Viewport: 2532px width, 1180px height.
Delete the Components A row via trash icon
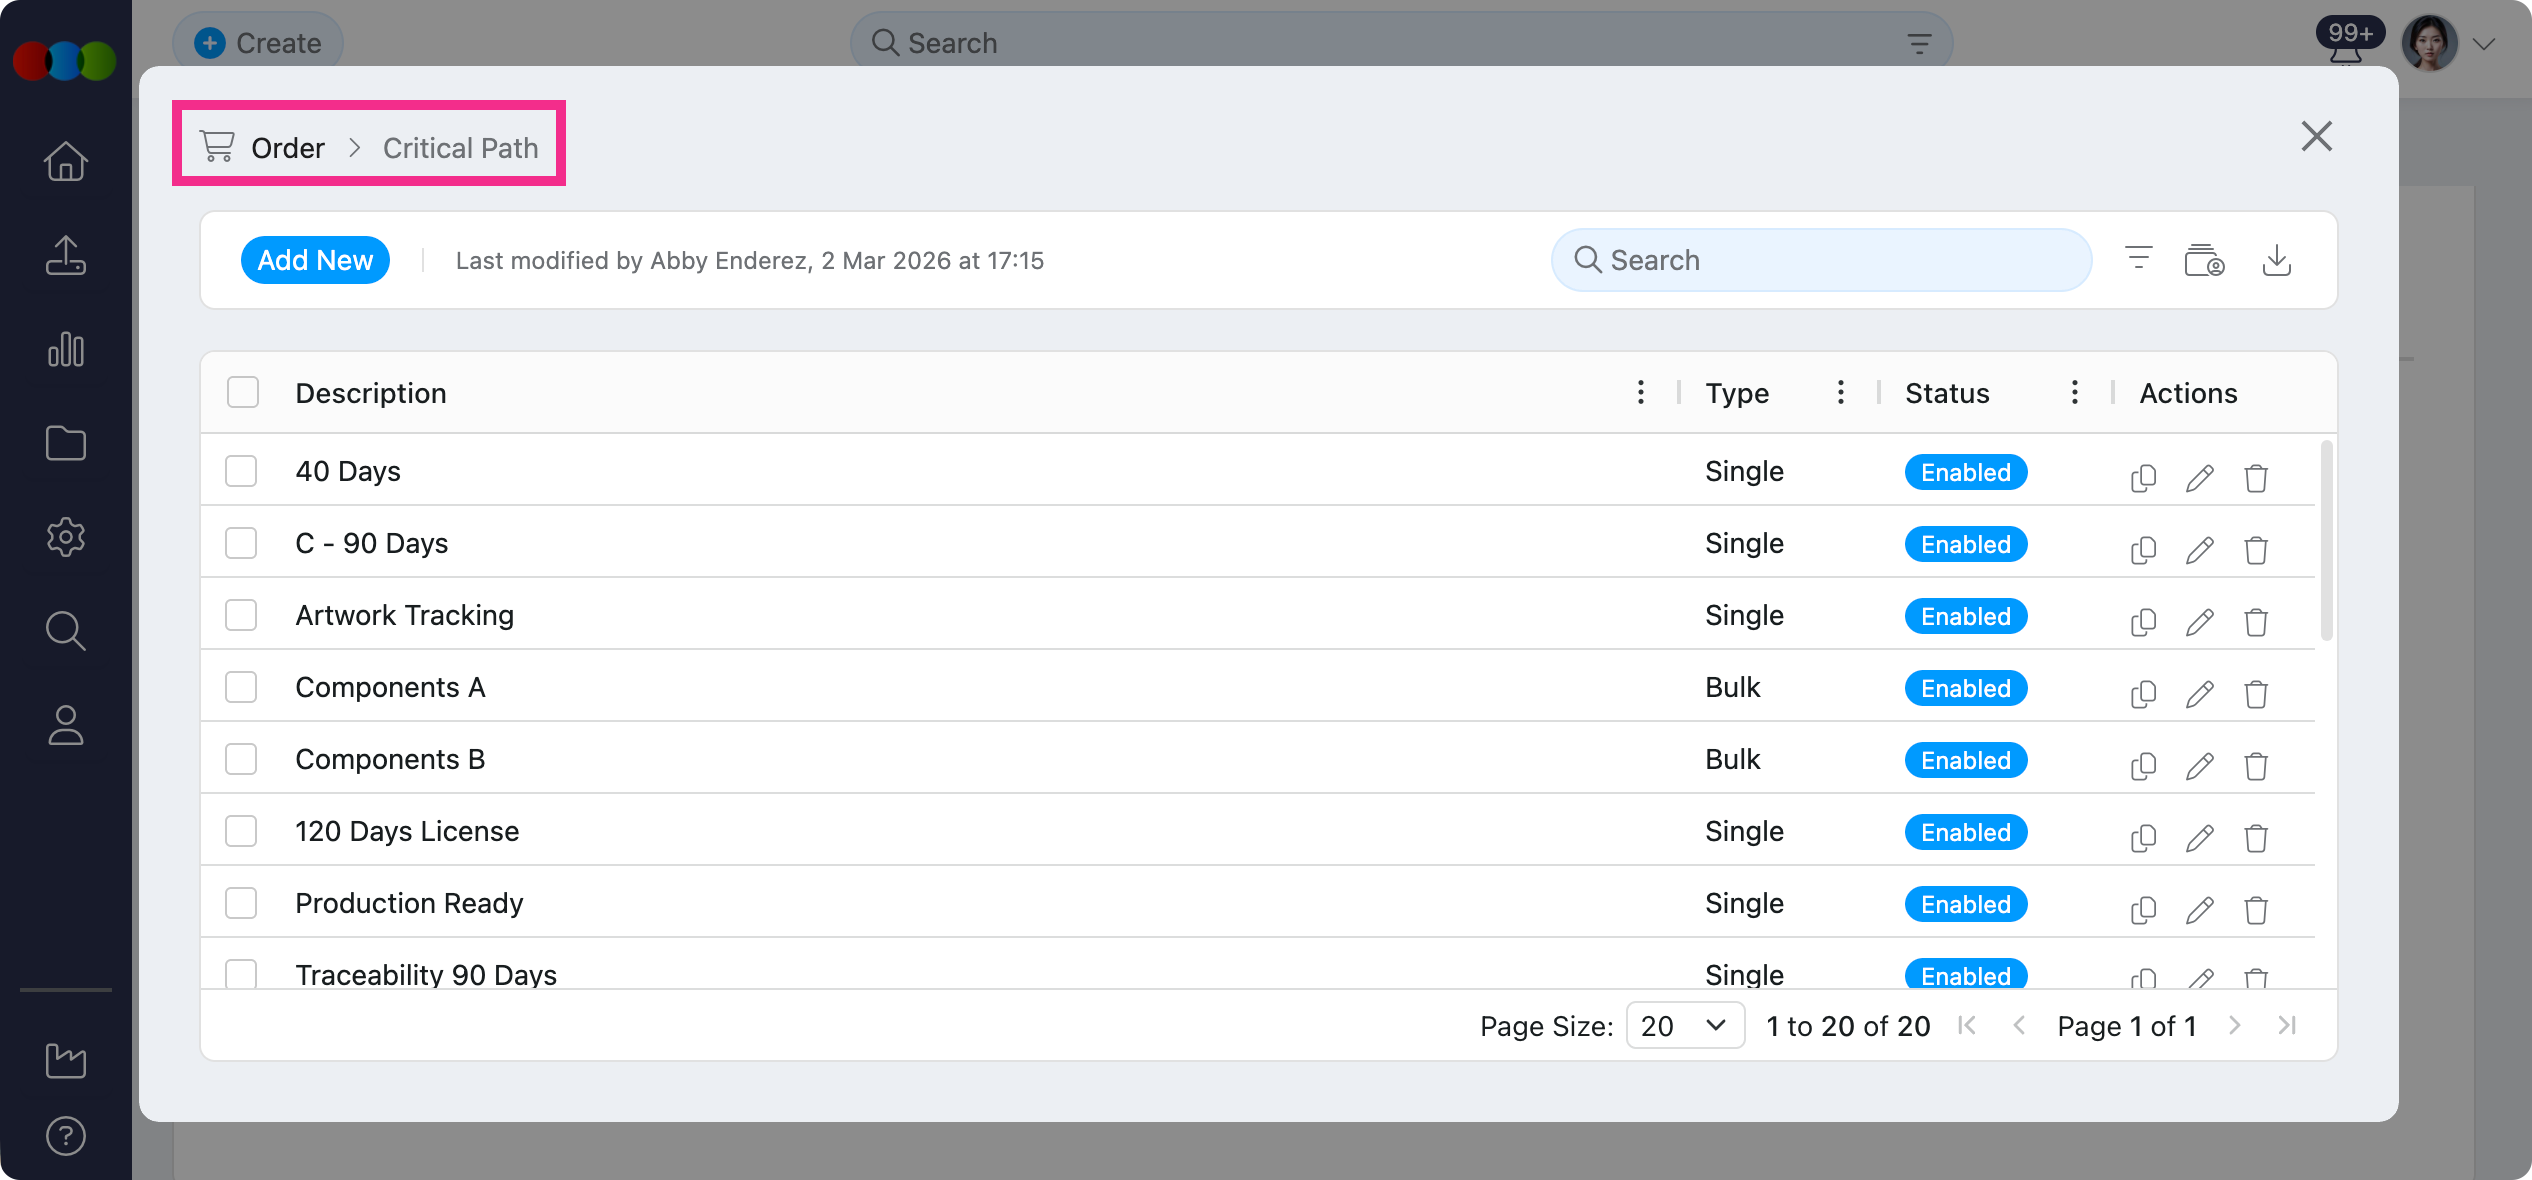point(2255,694)
